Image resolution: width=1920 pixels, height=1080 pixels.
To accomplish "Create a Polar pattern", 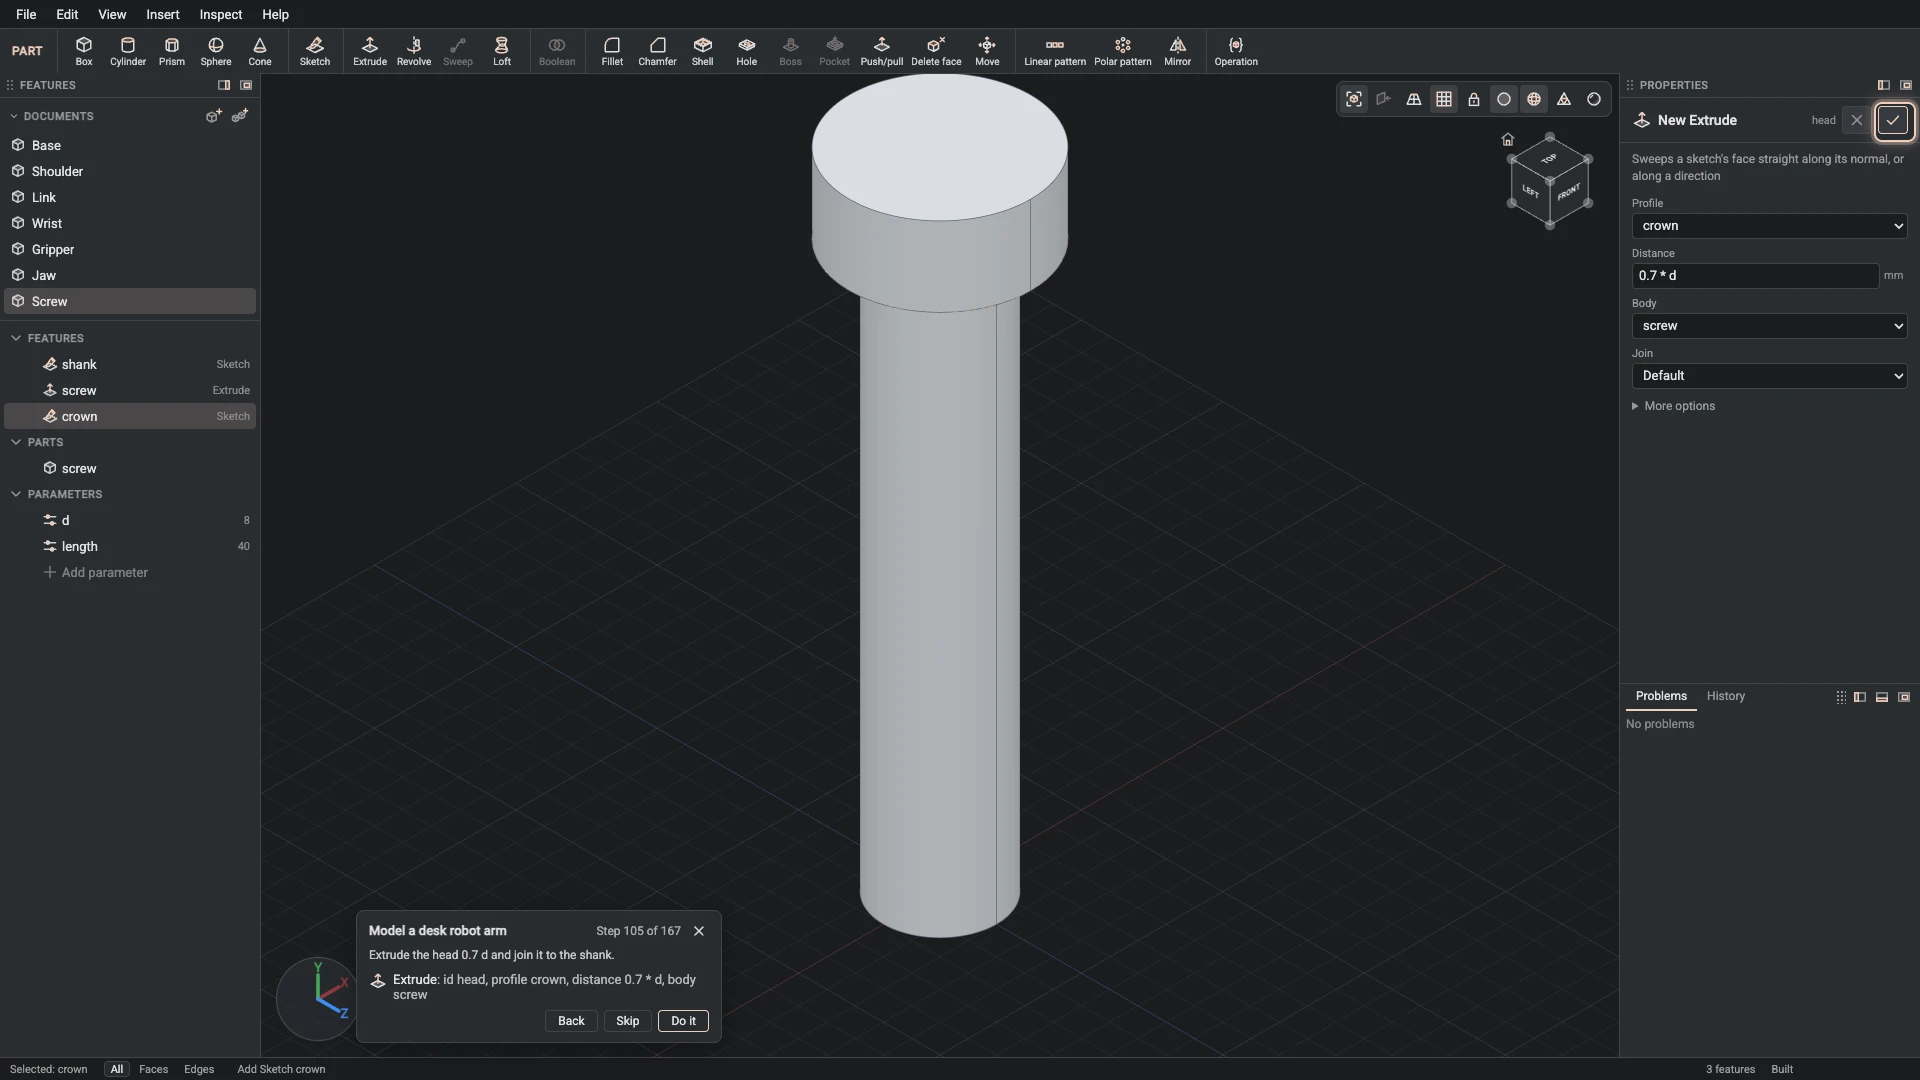I will click(x=1123, y=51).
